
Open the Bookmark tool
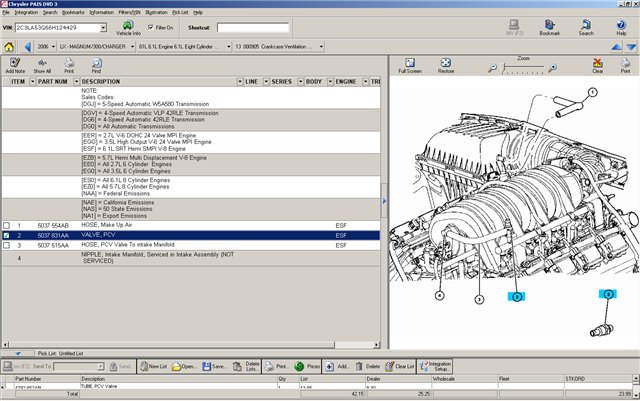tap(549, 27)
